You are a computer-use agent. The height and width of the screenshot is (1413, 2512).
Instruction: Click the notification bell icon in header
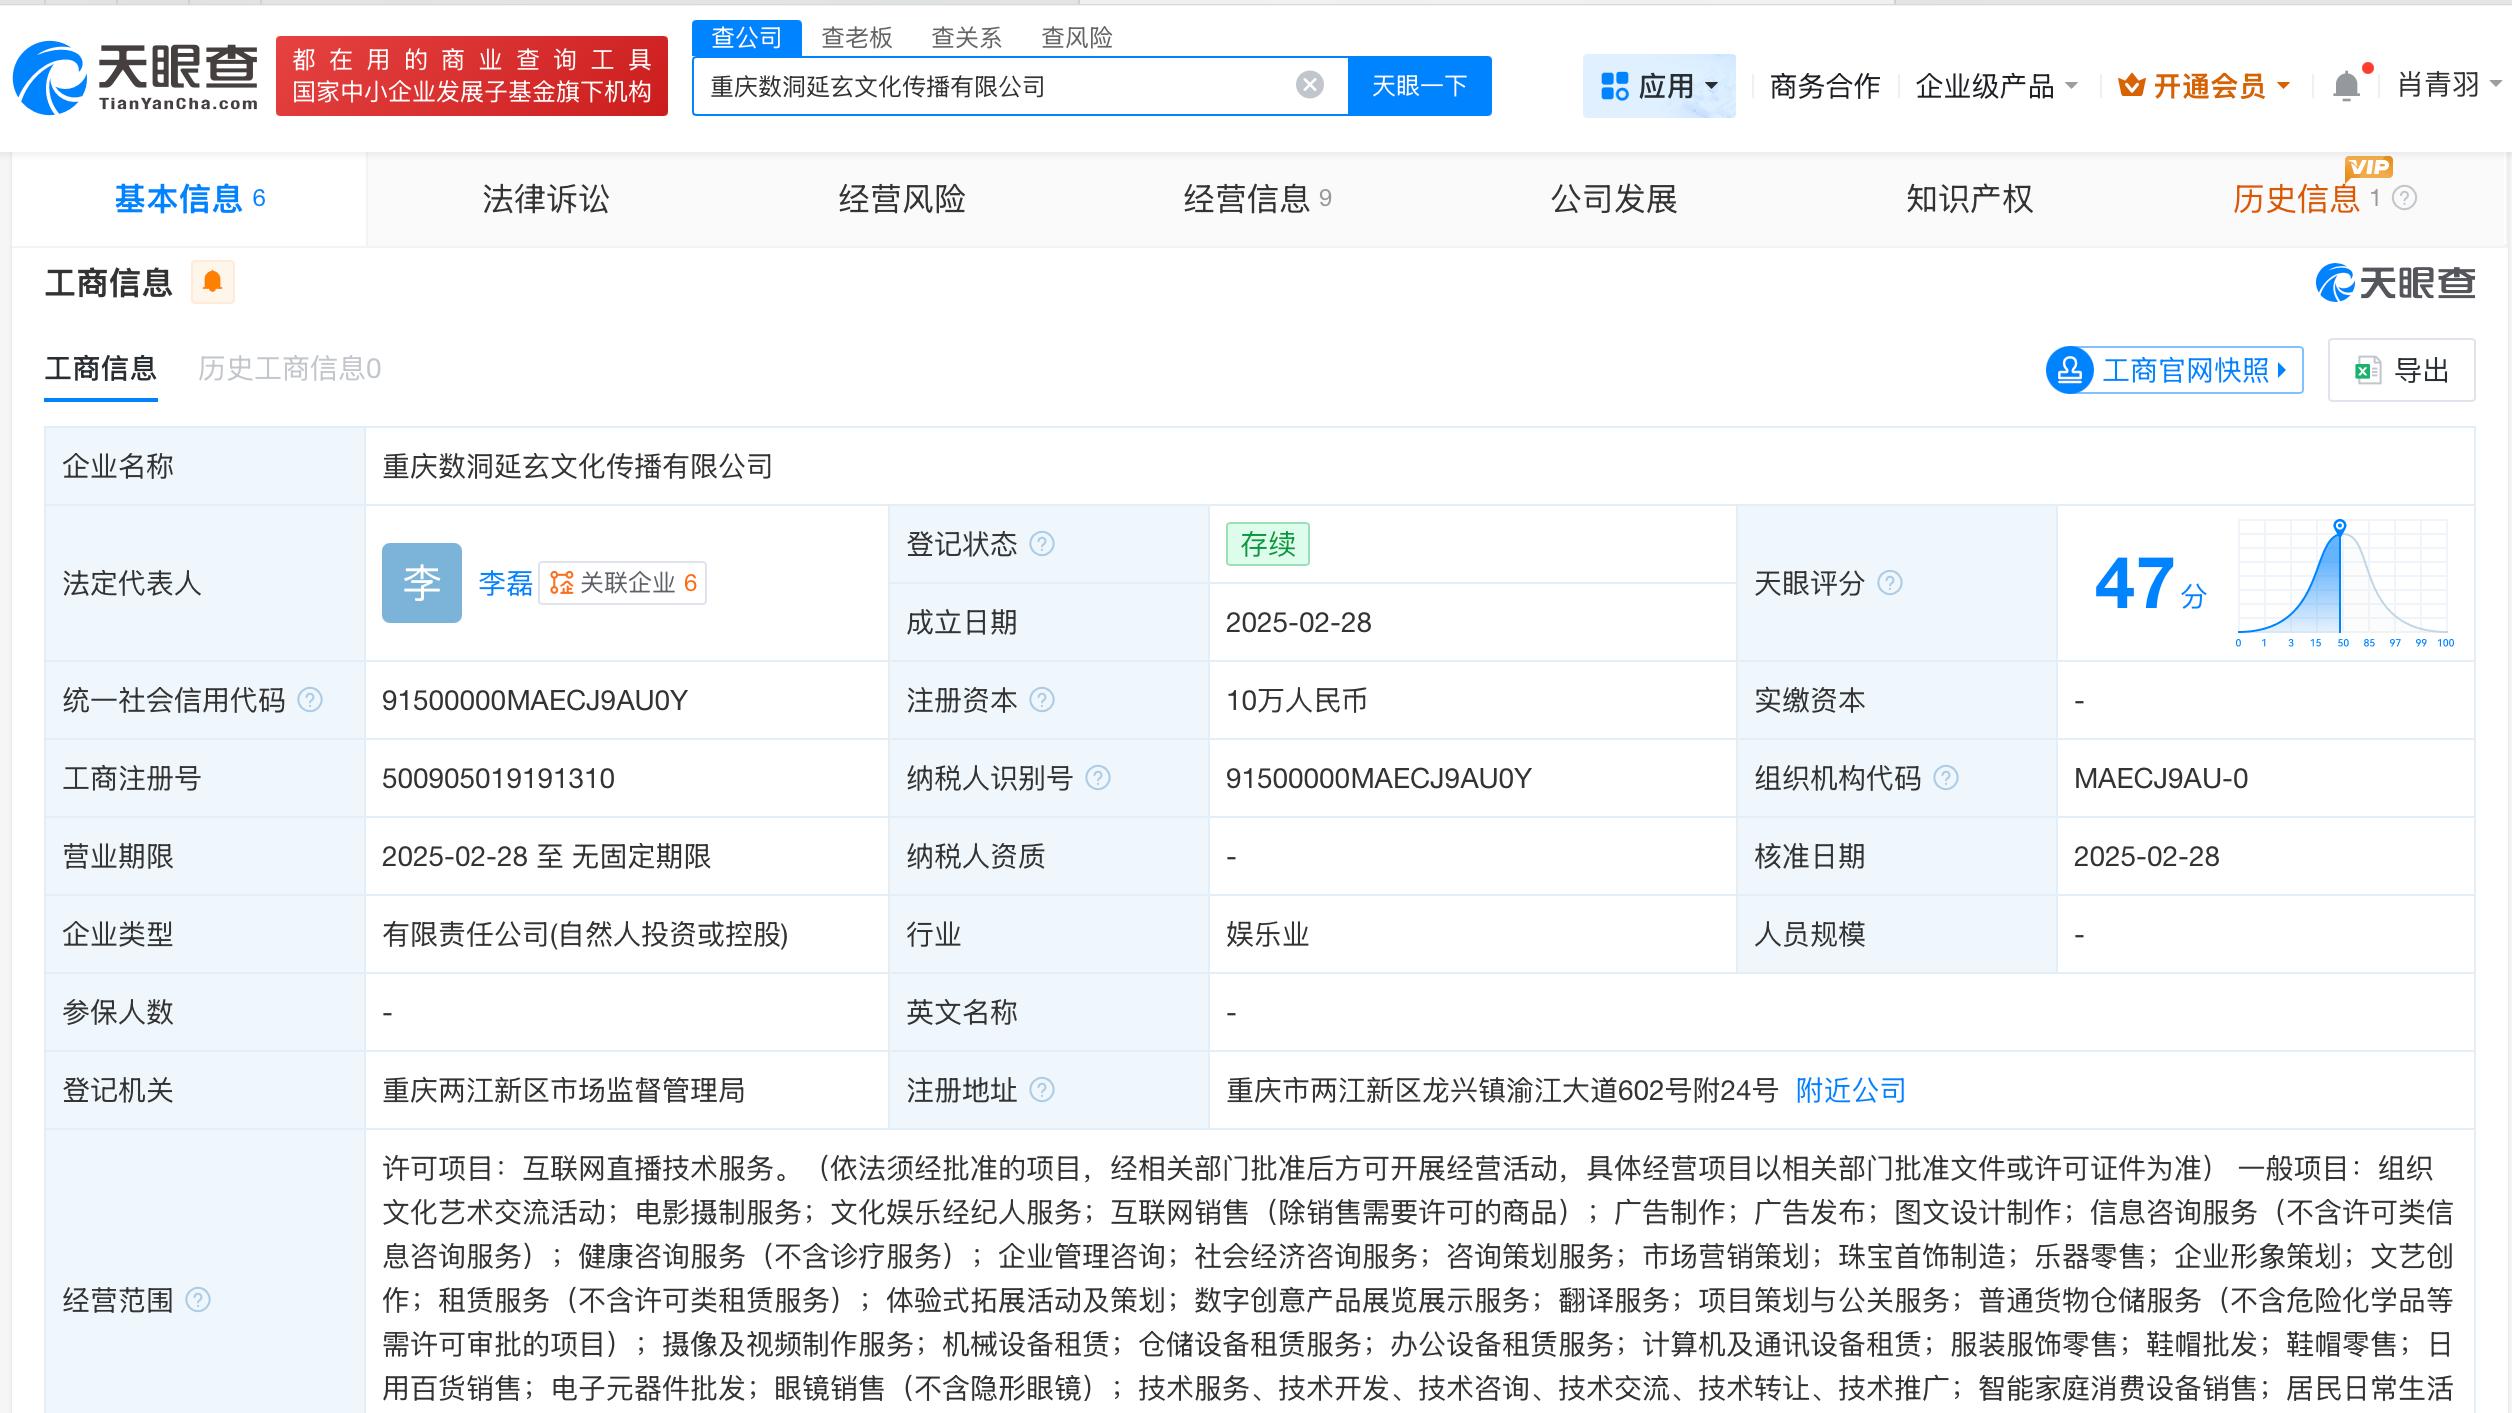tap(2346, 86)
